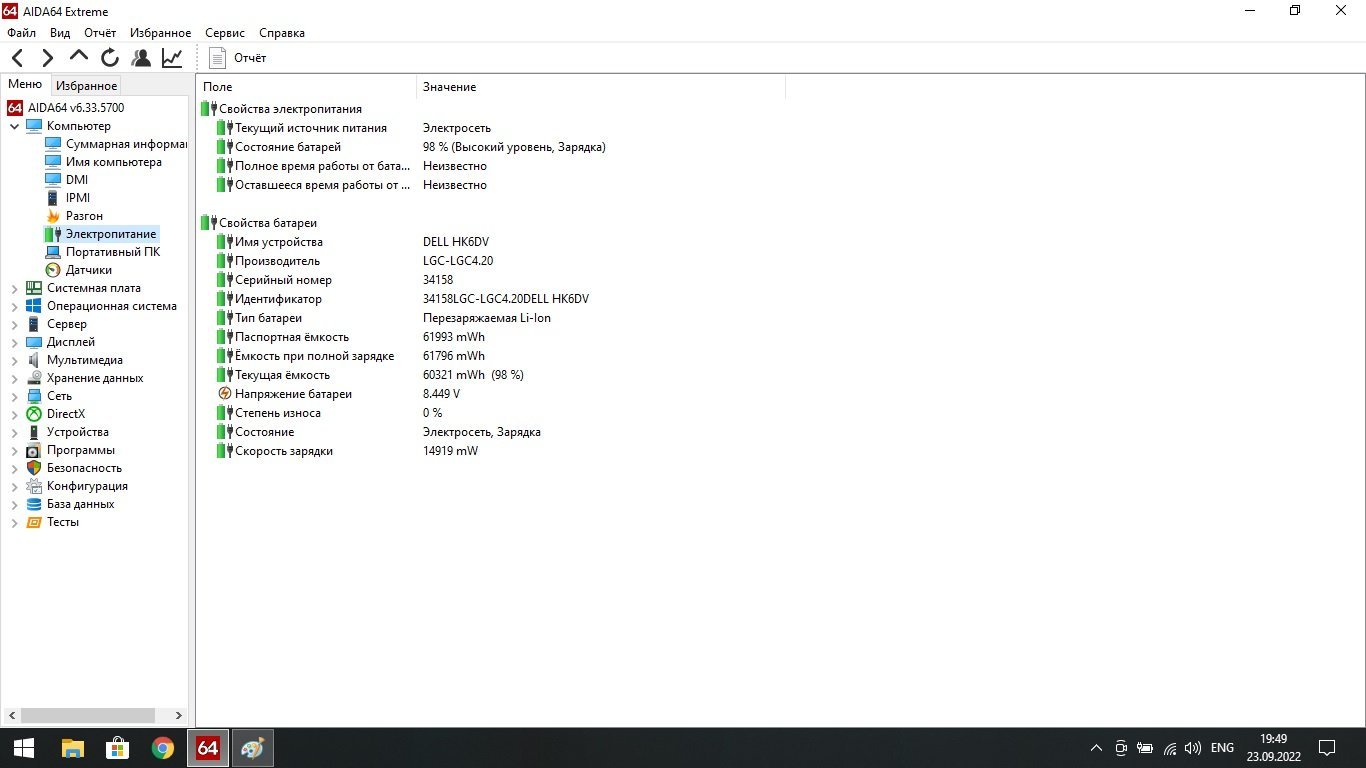Open File Explorer from the taskbar
Viewport: 1366px width, 768px height.
click(x=73, y=748)
